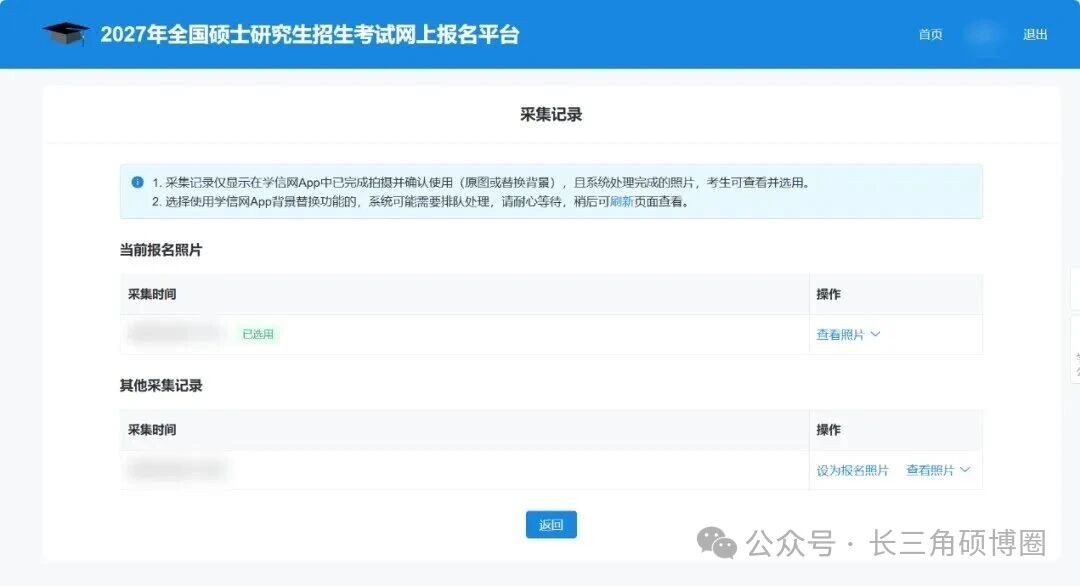Click the 公众号 · 长三角硕博圈 watermark text
1080x586 pixels.
coord(897,543)
